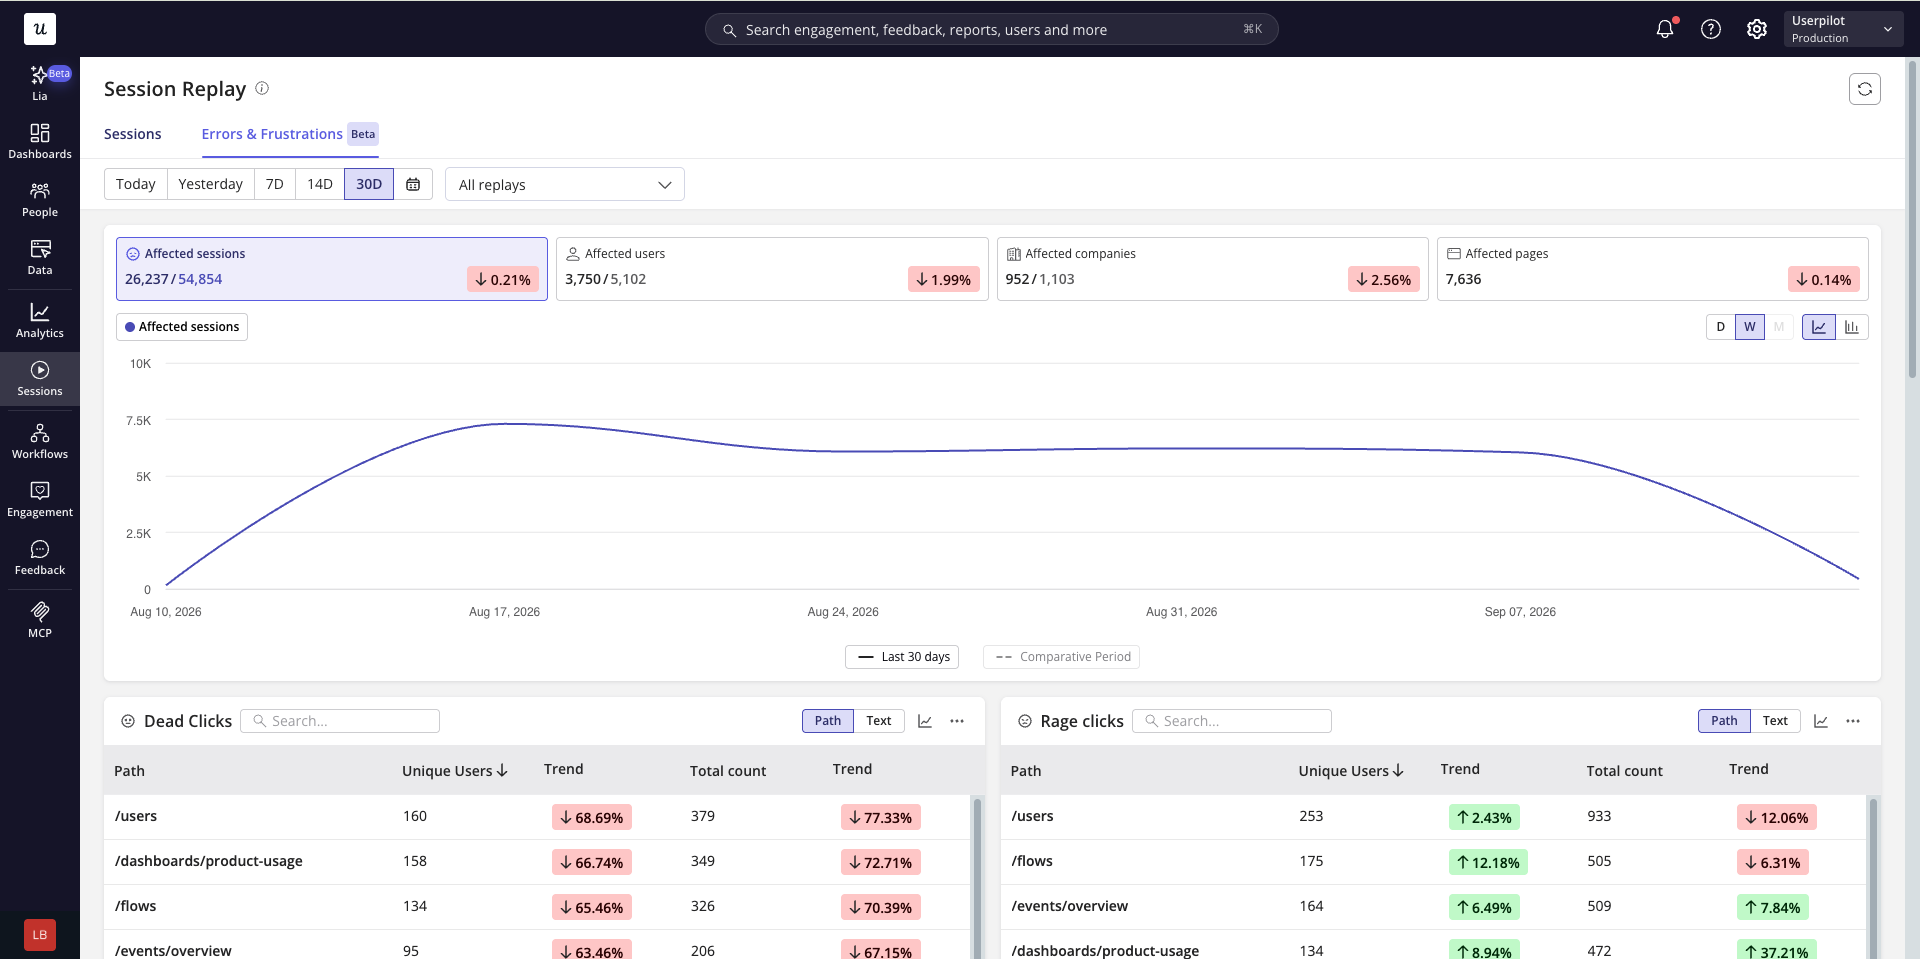This screenshot has width=1920, height=959.
Task: Switch to the Sessions tab
Action: [132, 134]
